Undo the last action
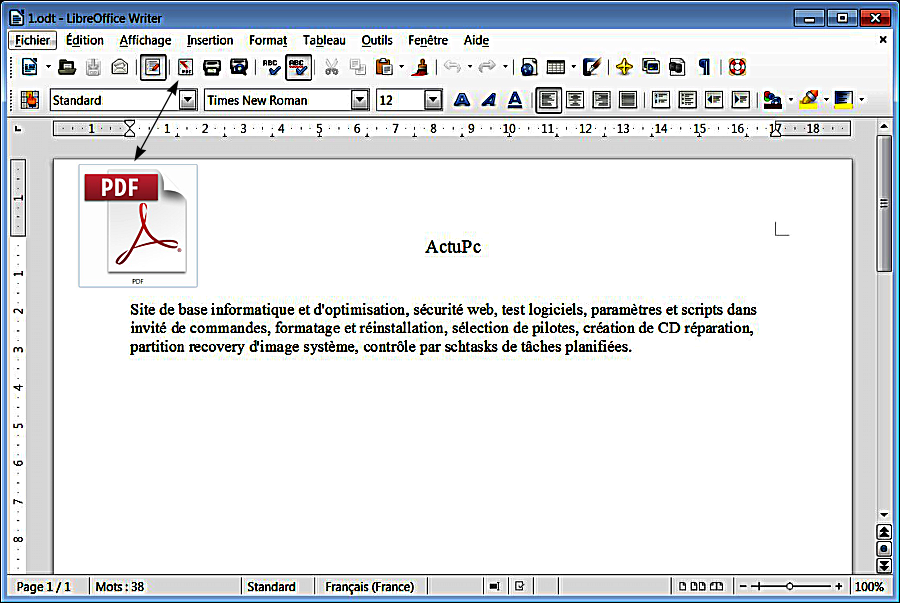Image resolution: width=900 pixels, height=604 pixels. [452, 67]
